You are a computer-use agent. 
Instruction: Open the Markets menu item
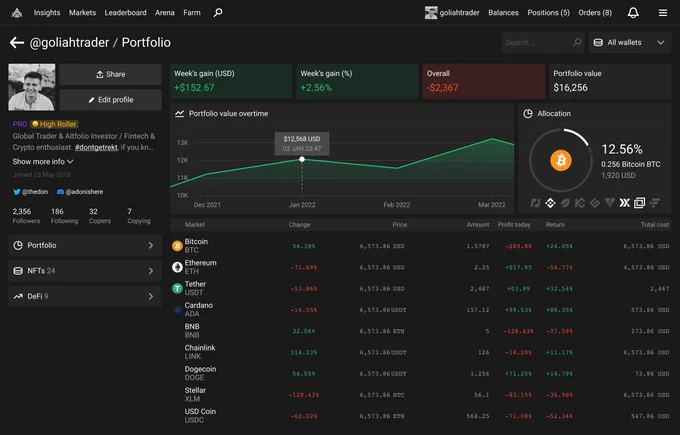point(82,13)
